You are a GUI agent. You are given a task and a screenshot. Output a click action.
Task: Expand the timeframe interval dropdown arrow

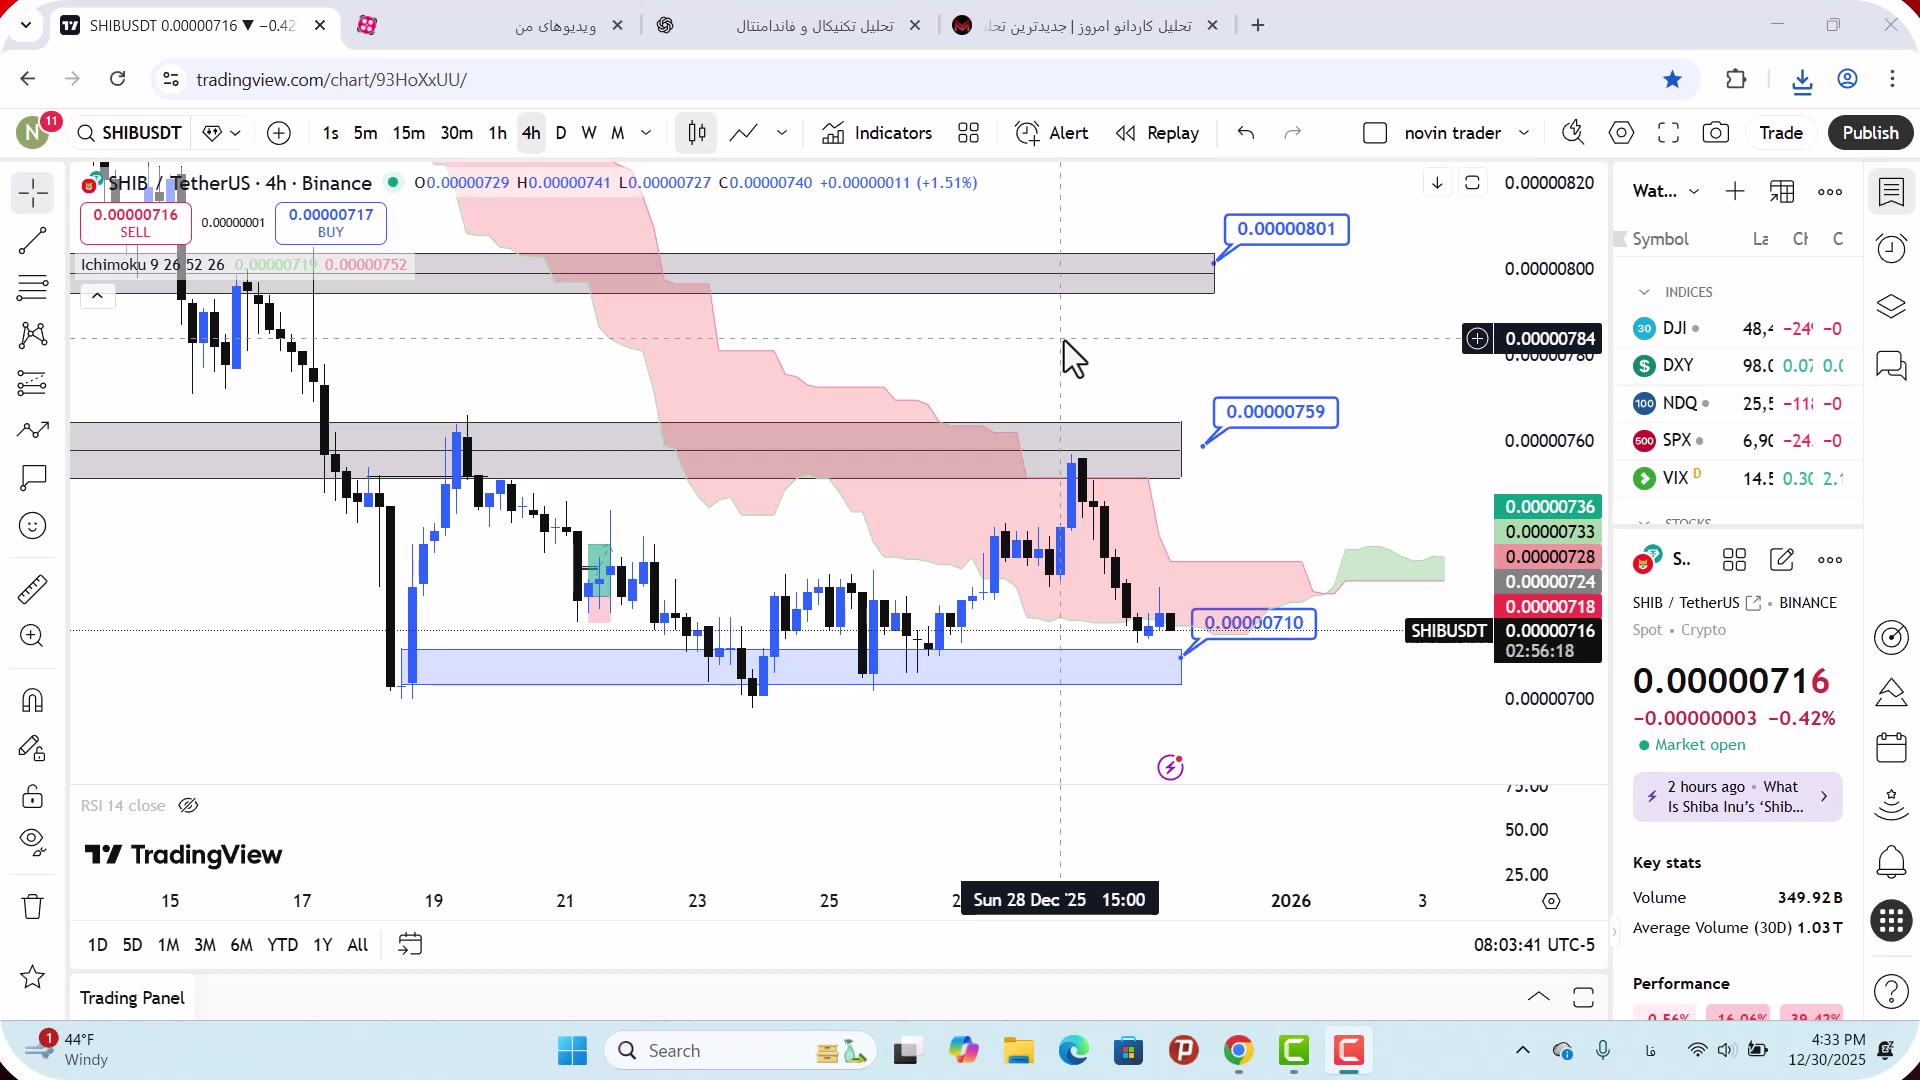point(646,133)
